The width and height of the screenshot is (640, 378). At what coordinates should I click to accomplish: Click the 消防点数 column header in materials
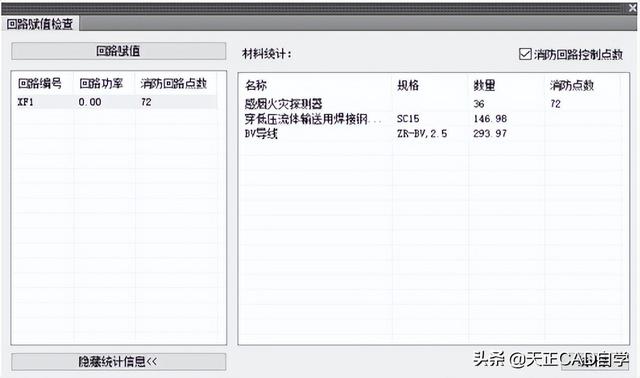tap(571, 85)
